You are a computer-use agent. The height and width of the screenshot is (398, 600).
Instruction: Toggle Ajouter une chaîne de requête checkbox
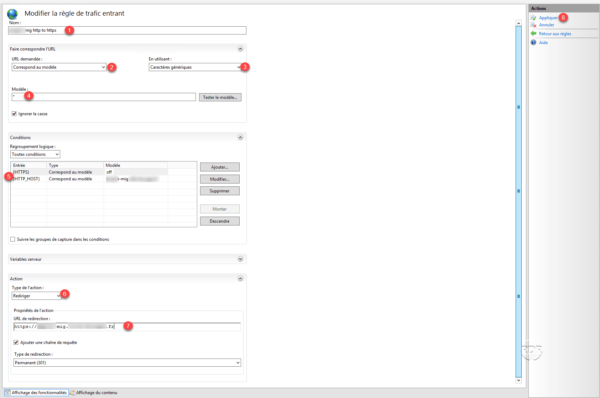[16, 343]
